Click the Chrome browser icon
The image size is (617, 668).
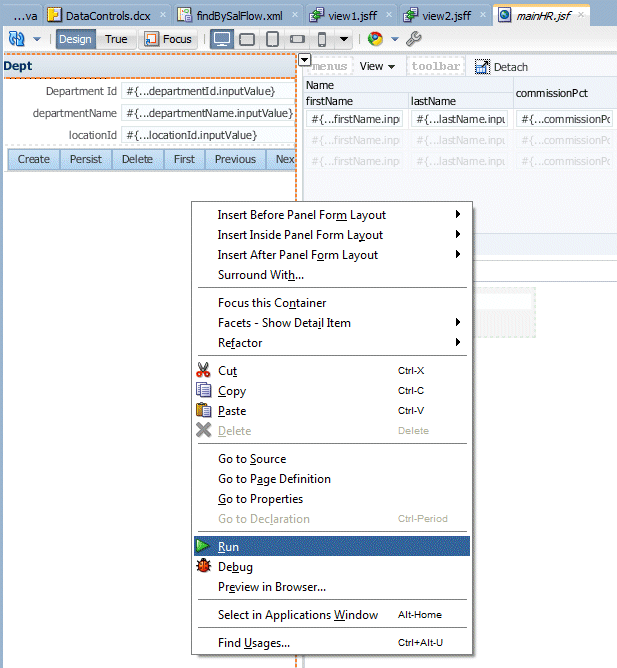[x=375, y=39]
